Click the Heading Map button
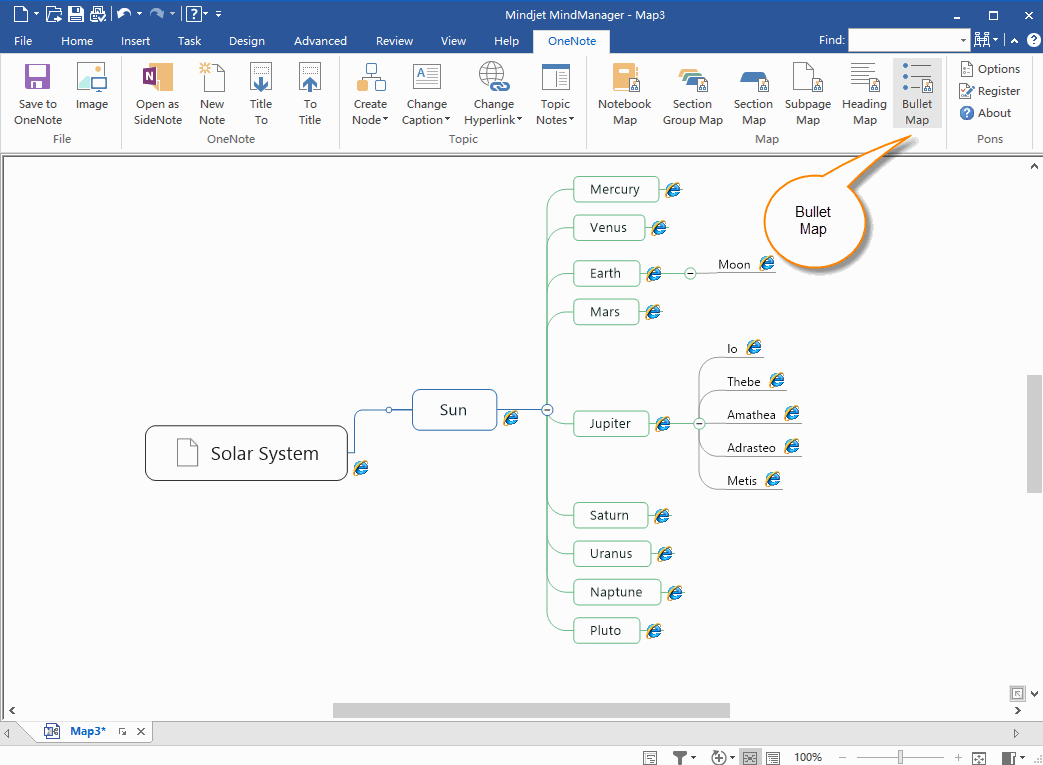This screenshot has width=1043, height=765. [865, 94]
